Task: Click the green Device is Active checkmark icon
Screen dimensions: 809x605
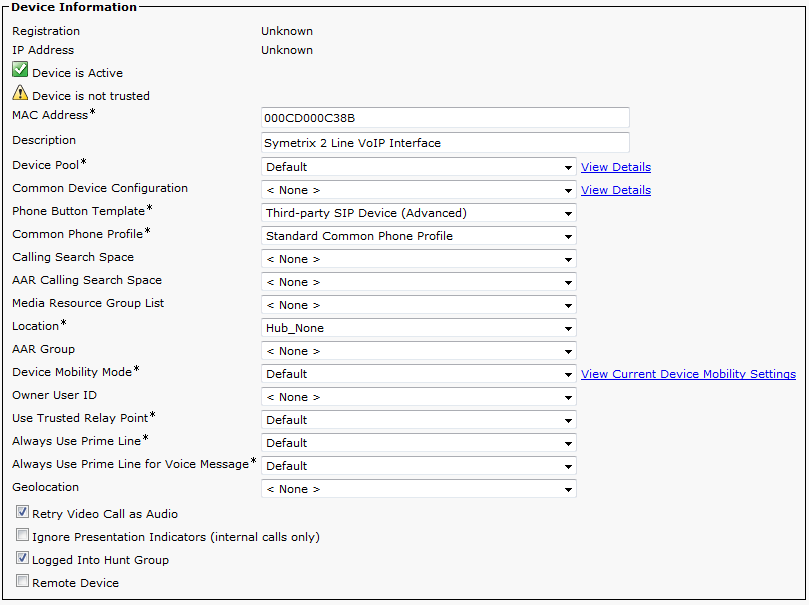Action: click(x=20, y=69)
